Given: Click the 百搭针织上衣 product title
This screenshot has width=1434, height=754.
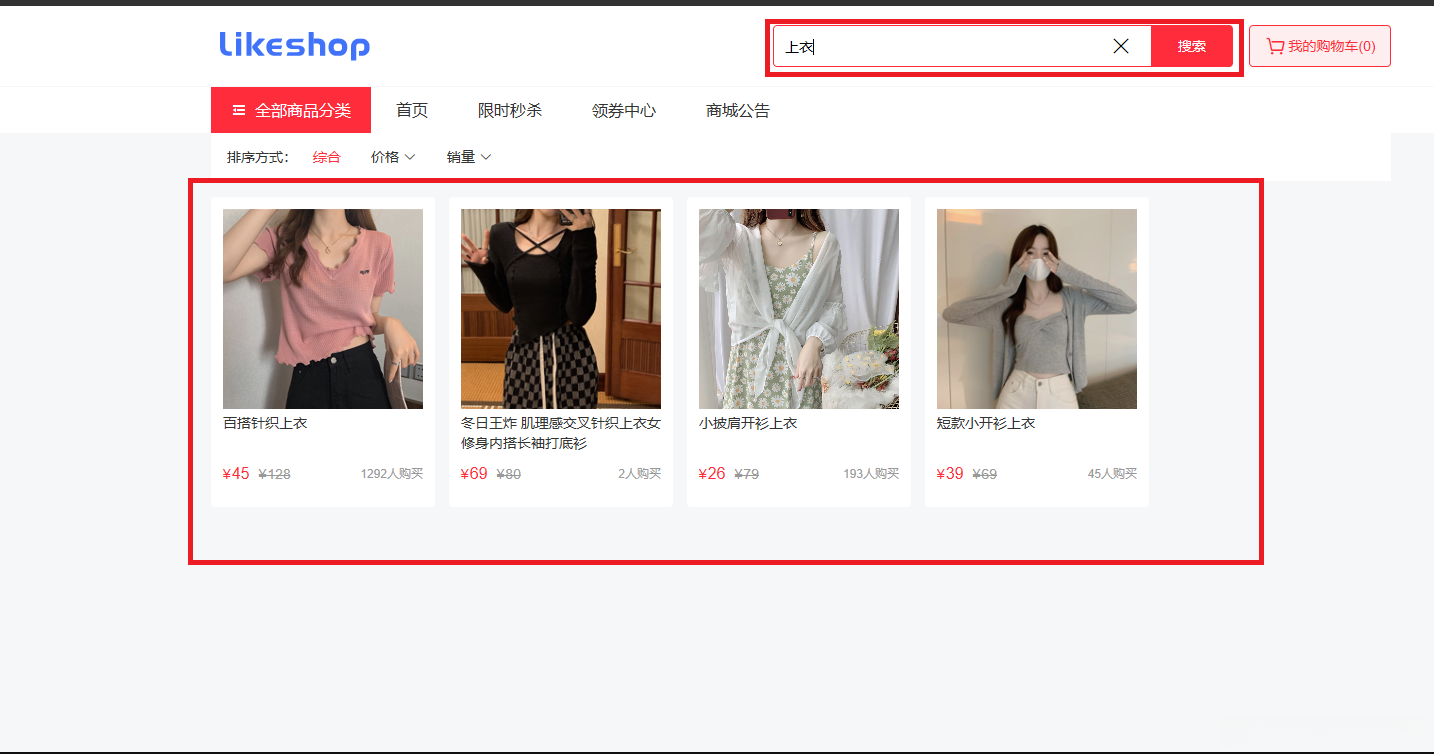Looking at the screenshot, I should (x=265, y=423).
